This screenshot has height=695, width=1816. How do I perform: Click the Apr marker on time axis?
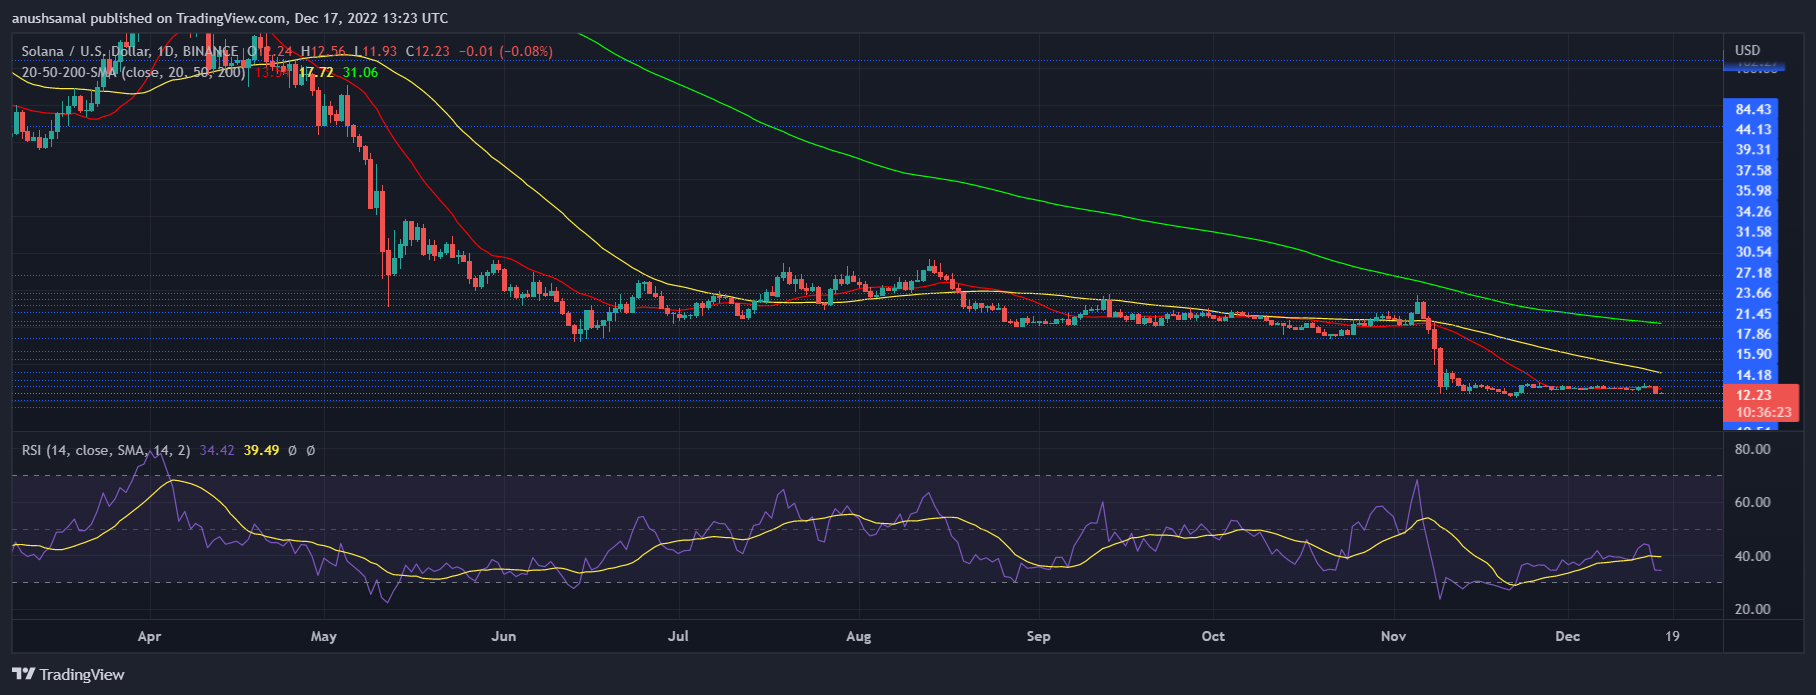tap(149, 636)
